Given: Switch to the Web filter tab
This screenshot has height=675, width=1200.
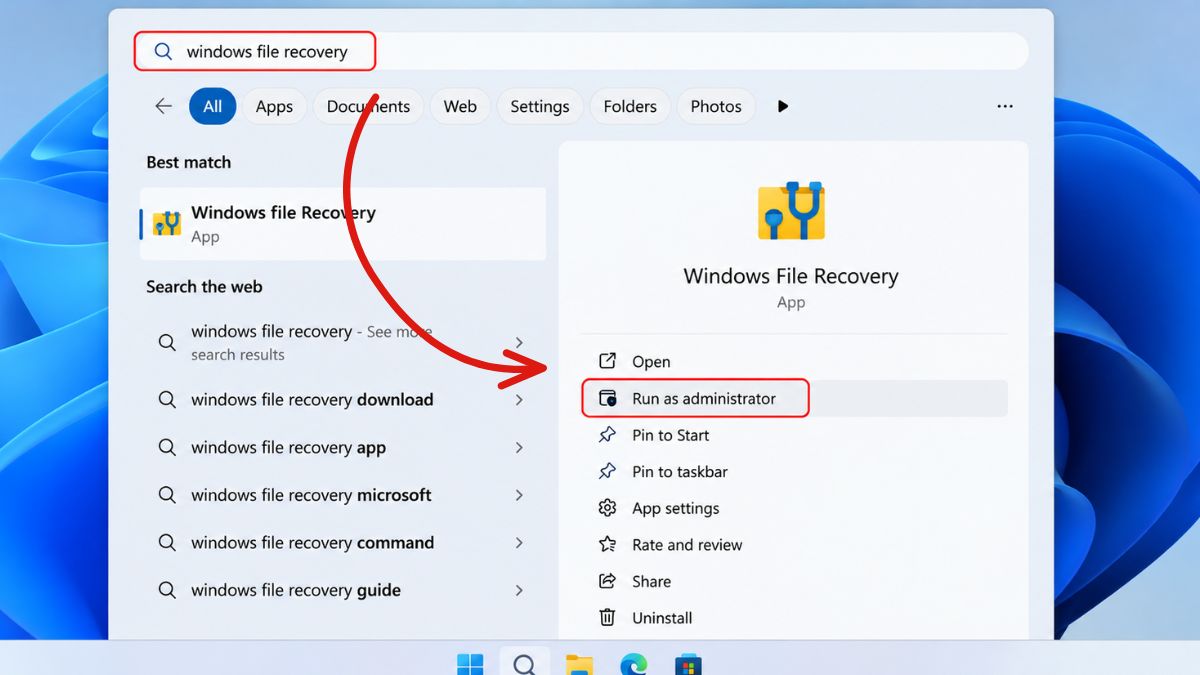Looking at the screenshot, I should point(460,106).
